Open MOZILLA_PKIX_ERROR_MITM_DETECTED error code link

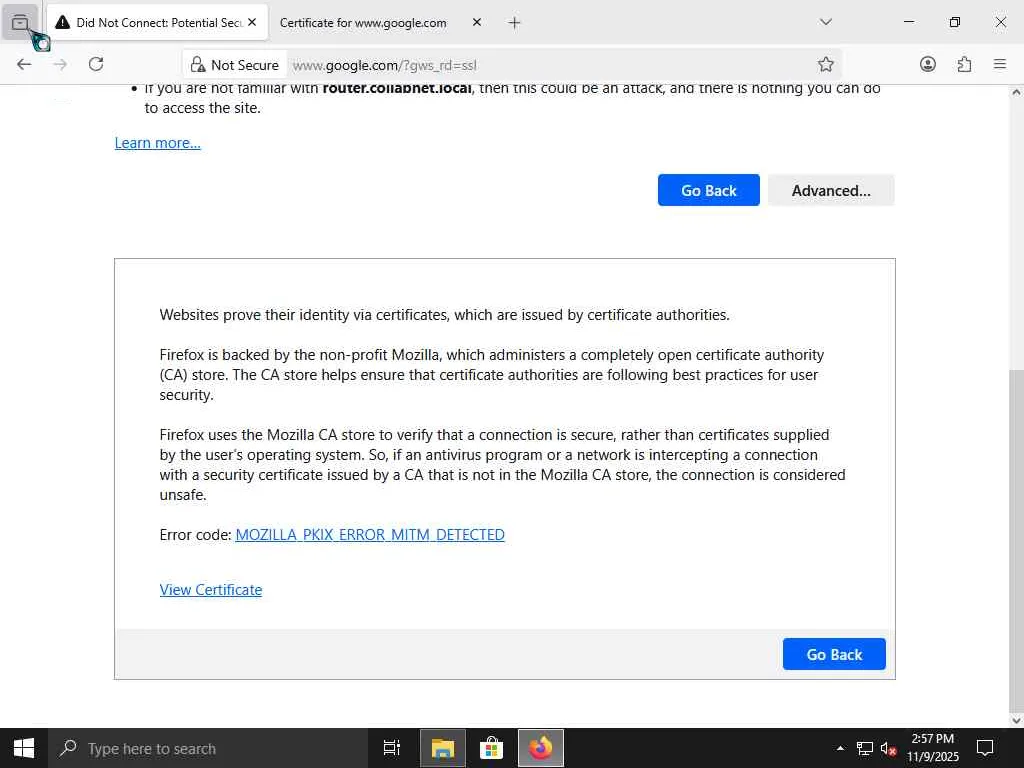coord(370,535)
